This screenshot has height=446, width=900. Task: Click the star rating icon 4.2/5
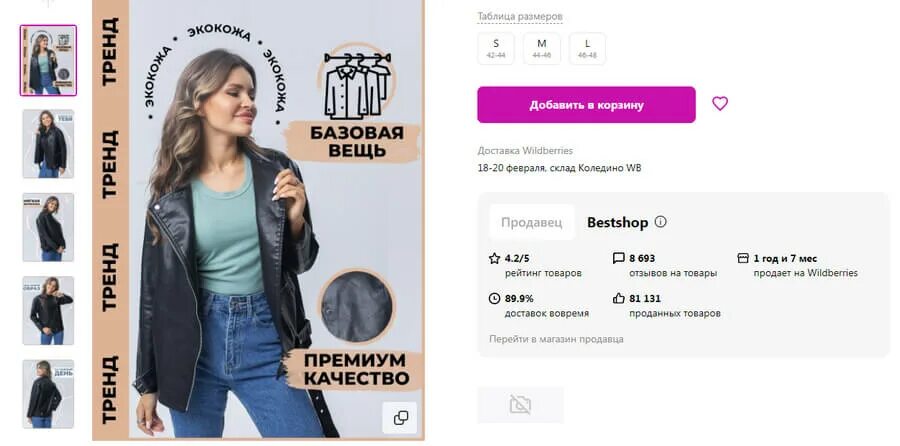(x=494, y=258)
